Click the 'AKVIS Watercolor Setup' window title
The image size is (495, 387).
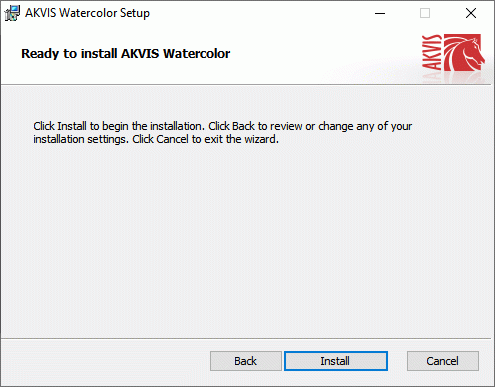pyautogui.click(x=88, y=13)
